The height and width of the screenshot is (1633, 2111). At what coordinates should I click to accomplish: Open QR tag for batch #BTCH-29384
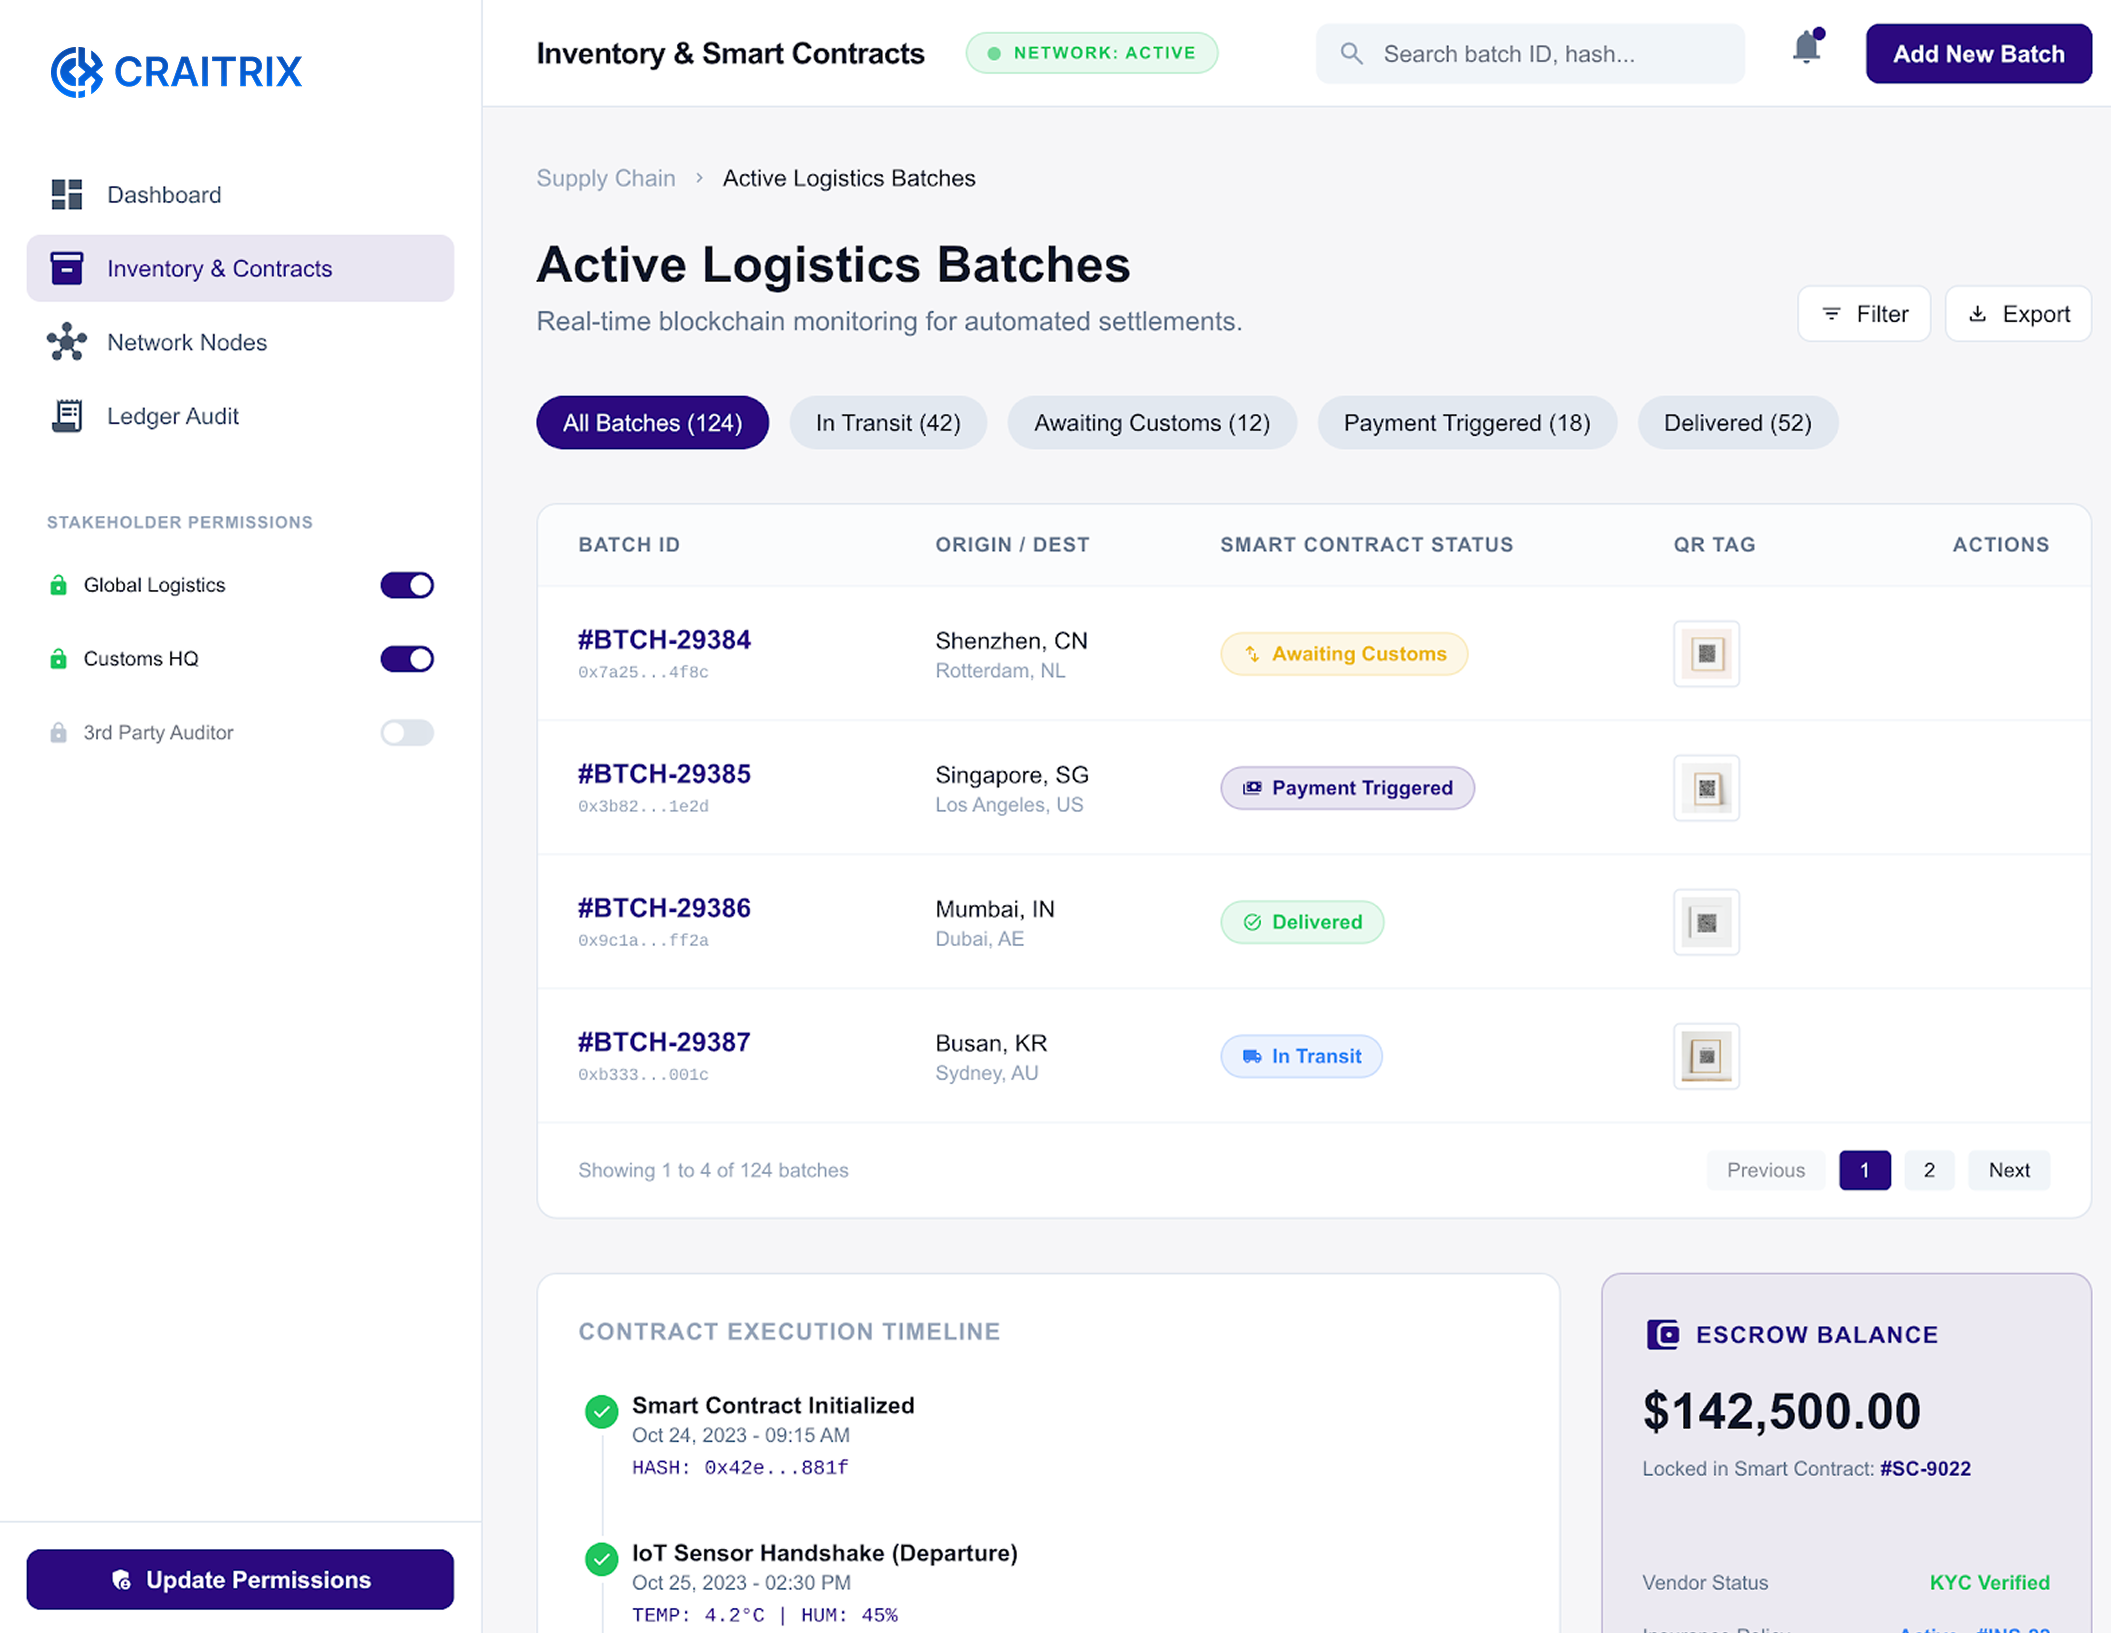click(1706, 654)
